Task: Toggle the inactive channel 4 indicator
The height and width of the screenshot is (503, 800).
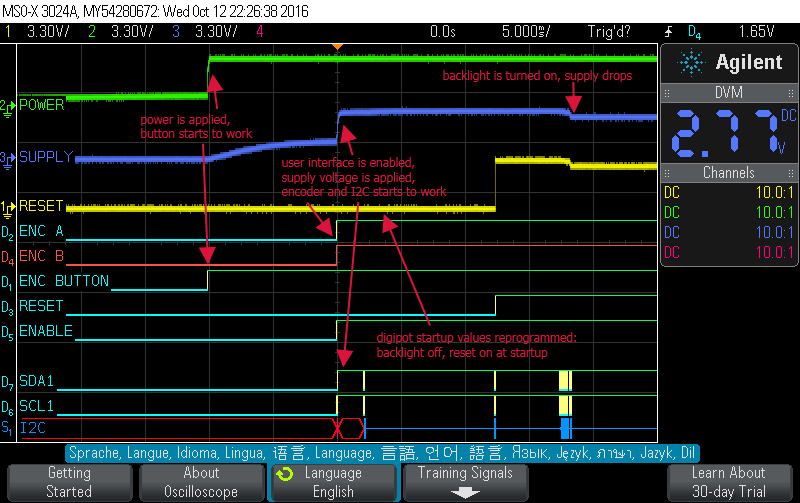Action: 260,31
